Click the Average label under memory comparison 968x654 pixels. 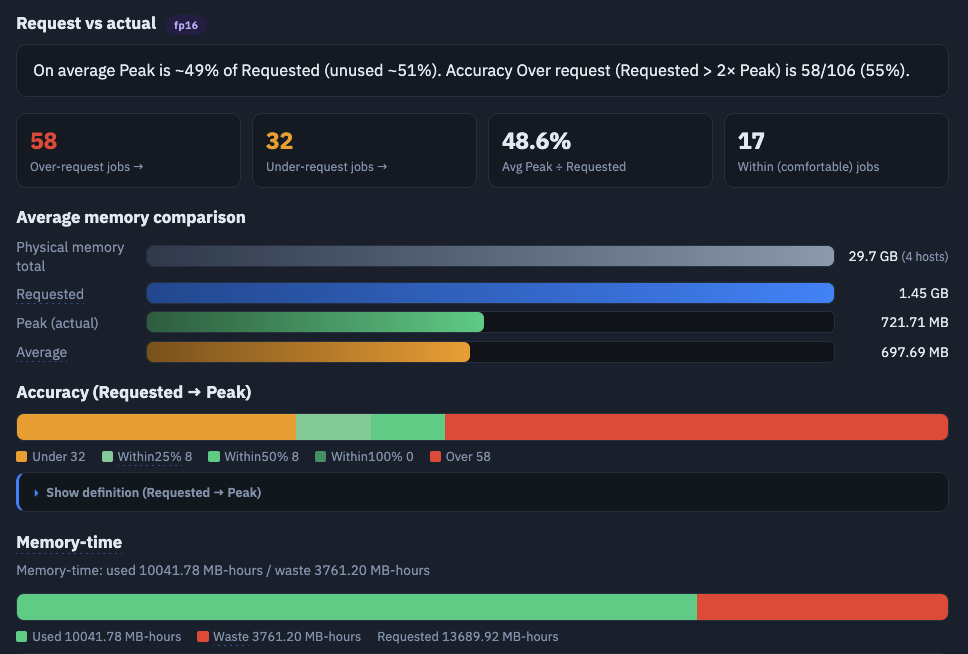coord(41,353)
